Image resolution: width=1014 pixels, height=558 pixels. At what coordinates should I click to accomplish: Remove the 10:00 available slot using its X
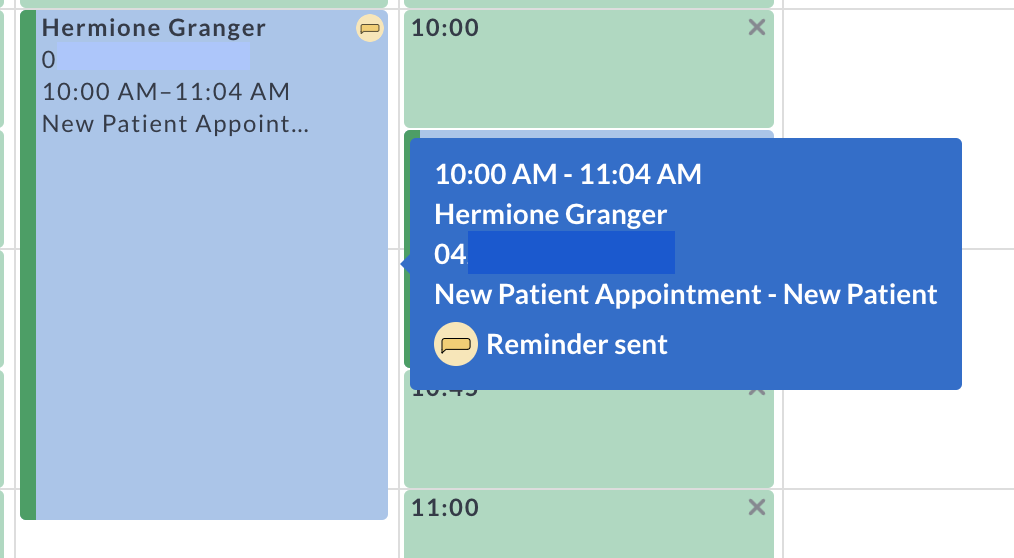tap(757, 27)
